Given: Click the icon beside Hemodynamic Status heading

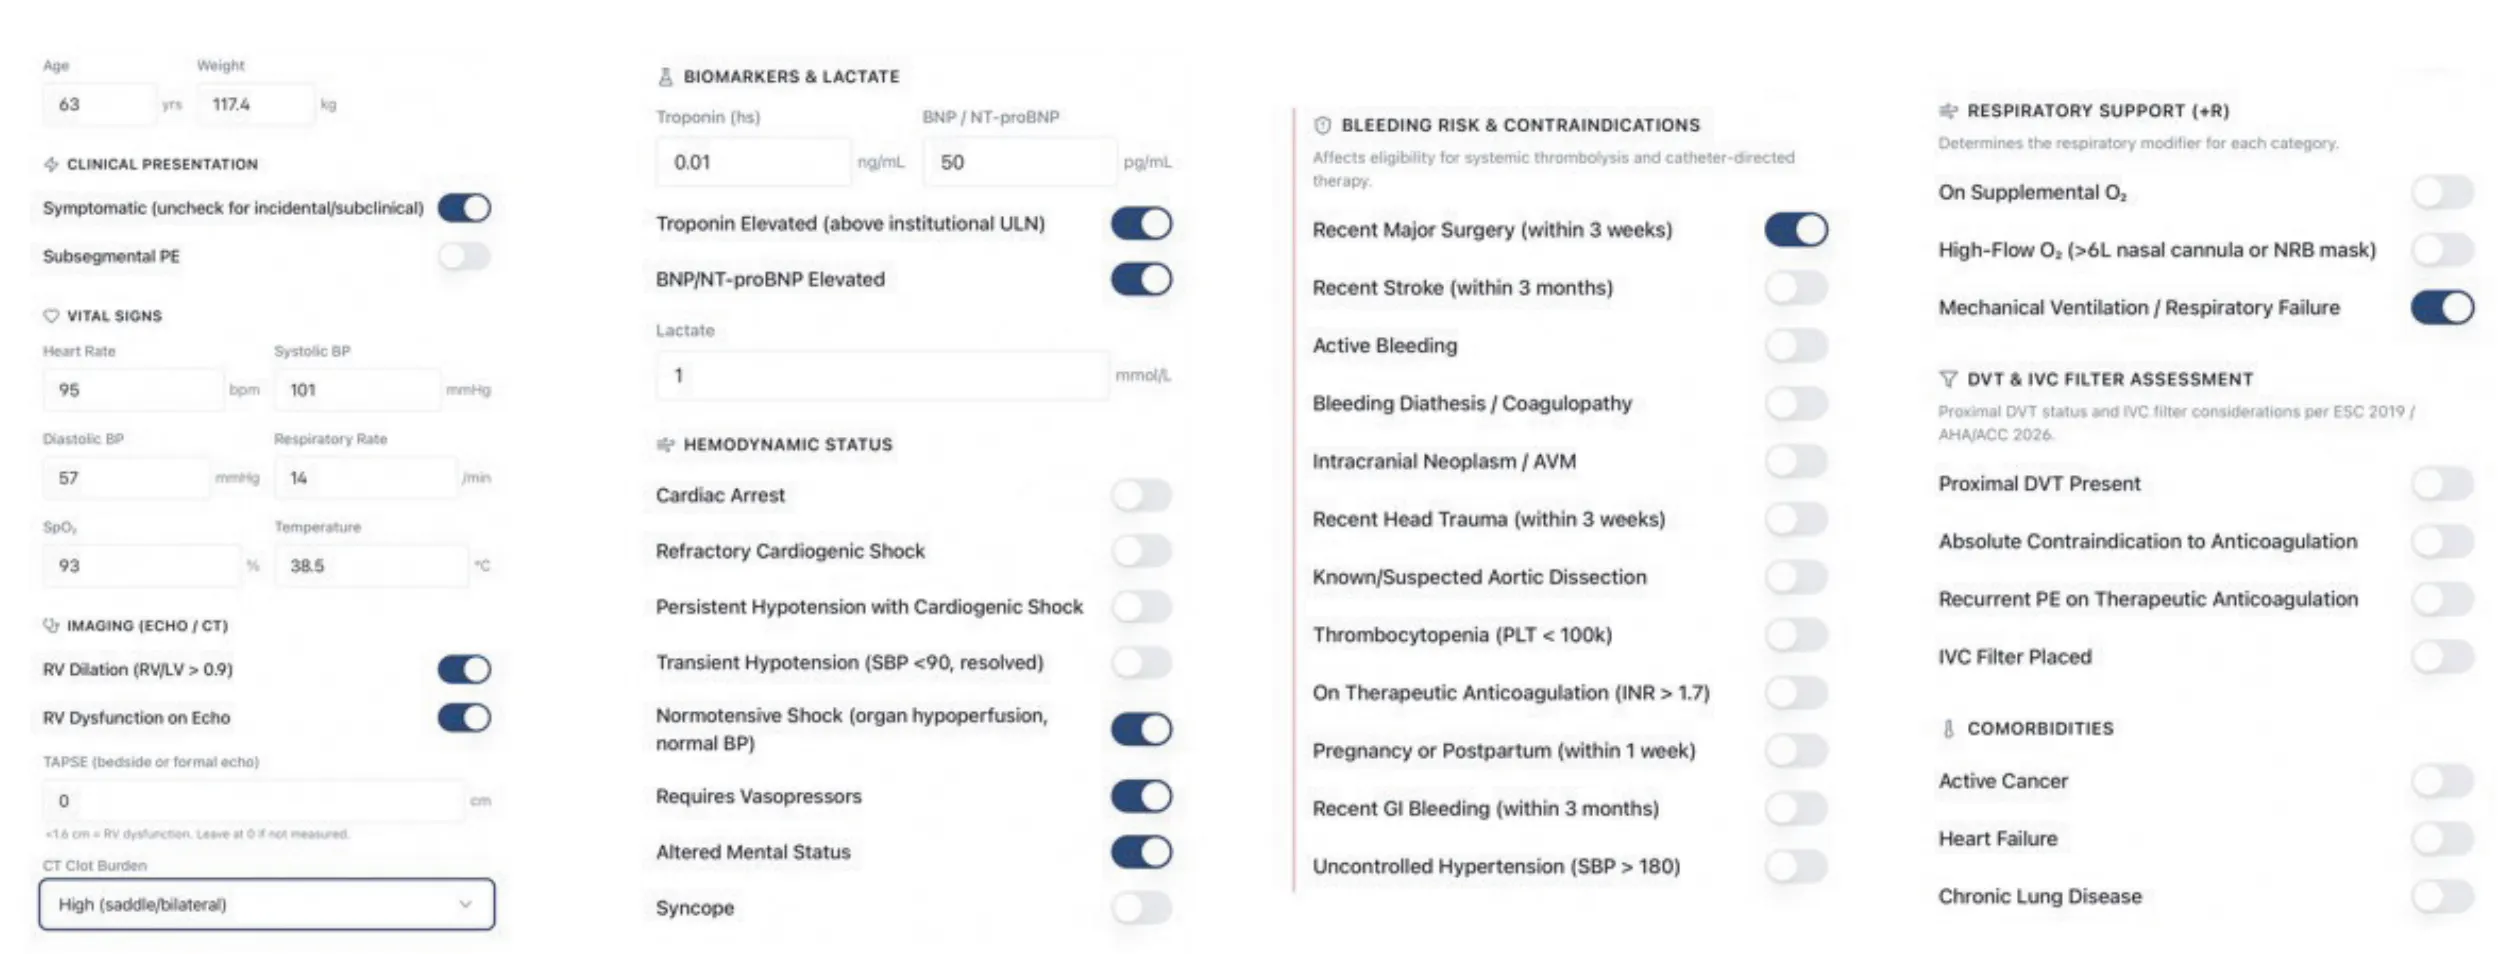Looking at the screenshot, I should (665, 444).
